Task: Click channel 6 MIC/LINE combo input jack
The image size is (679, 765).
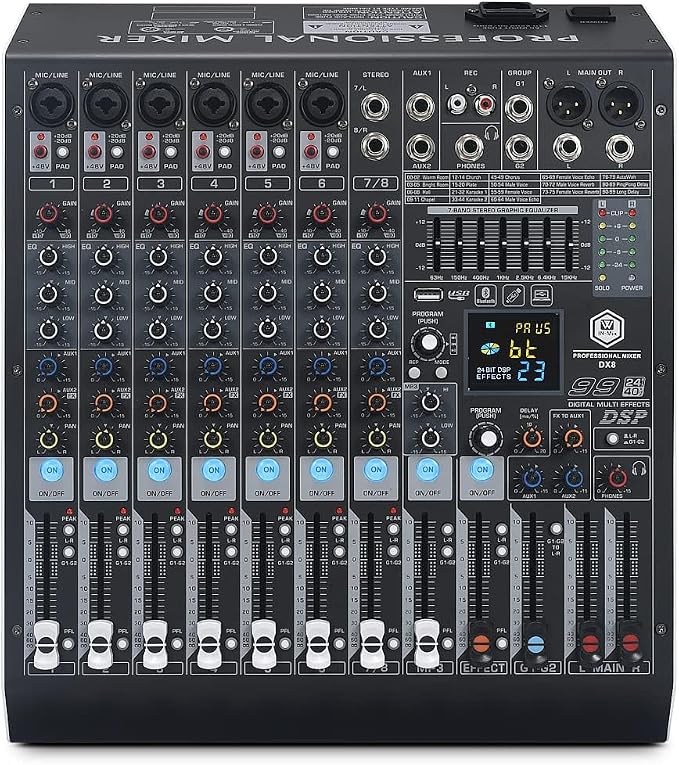Action: [321, 103]
